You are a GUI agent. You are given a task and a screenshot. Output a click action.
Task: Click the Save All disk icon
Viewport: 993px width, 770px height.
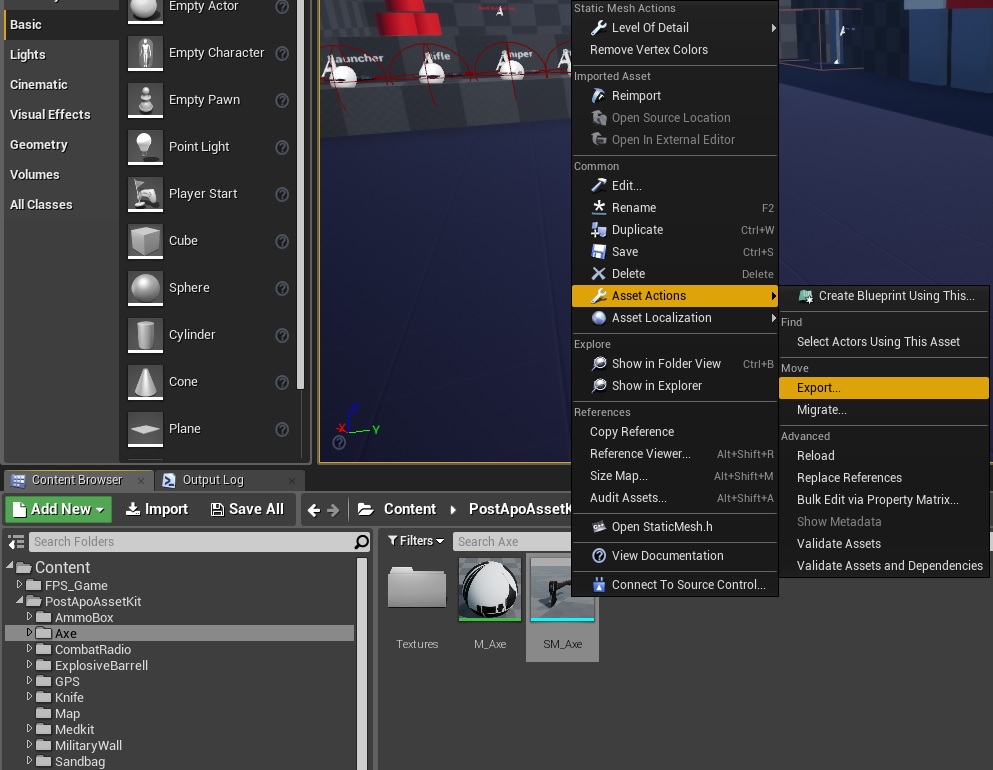click(217, 509)
